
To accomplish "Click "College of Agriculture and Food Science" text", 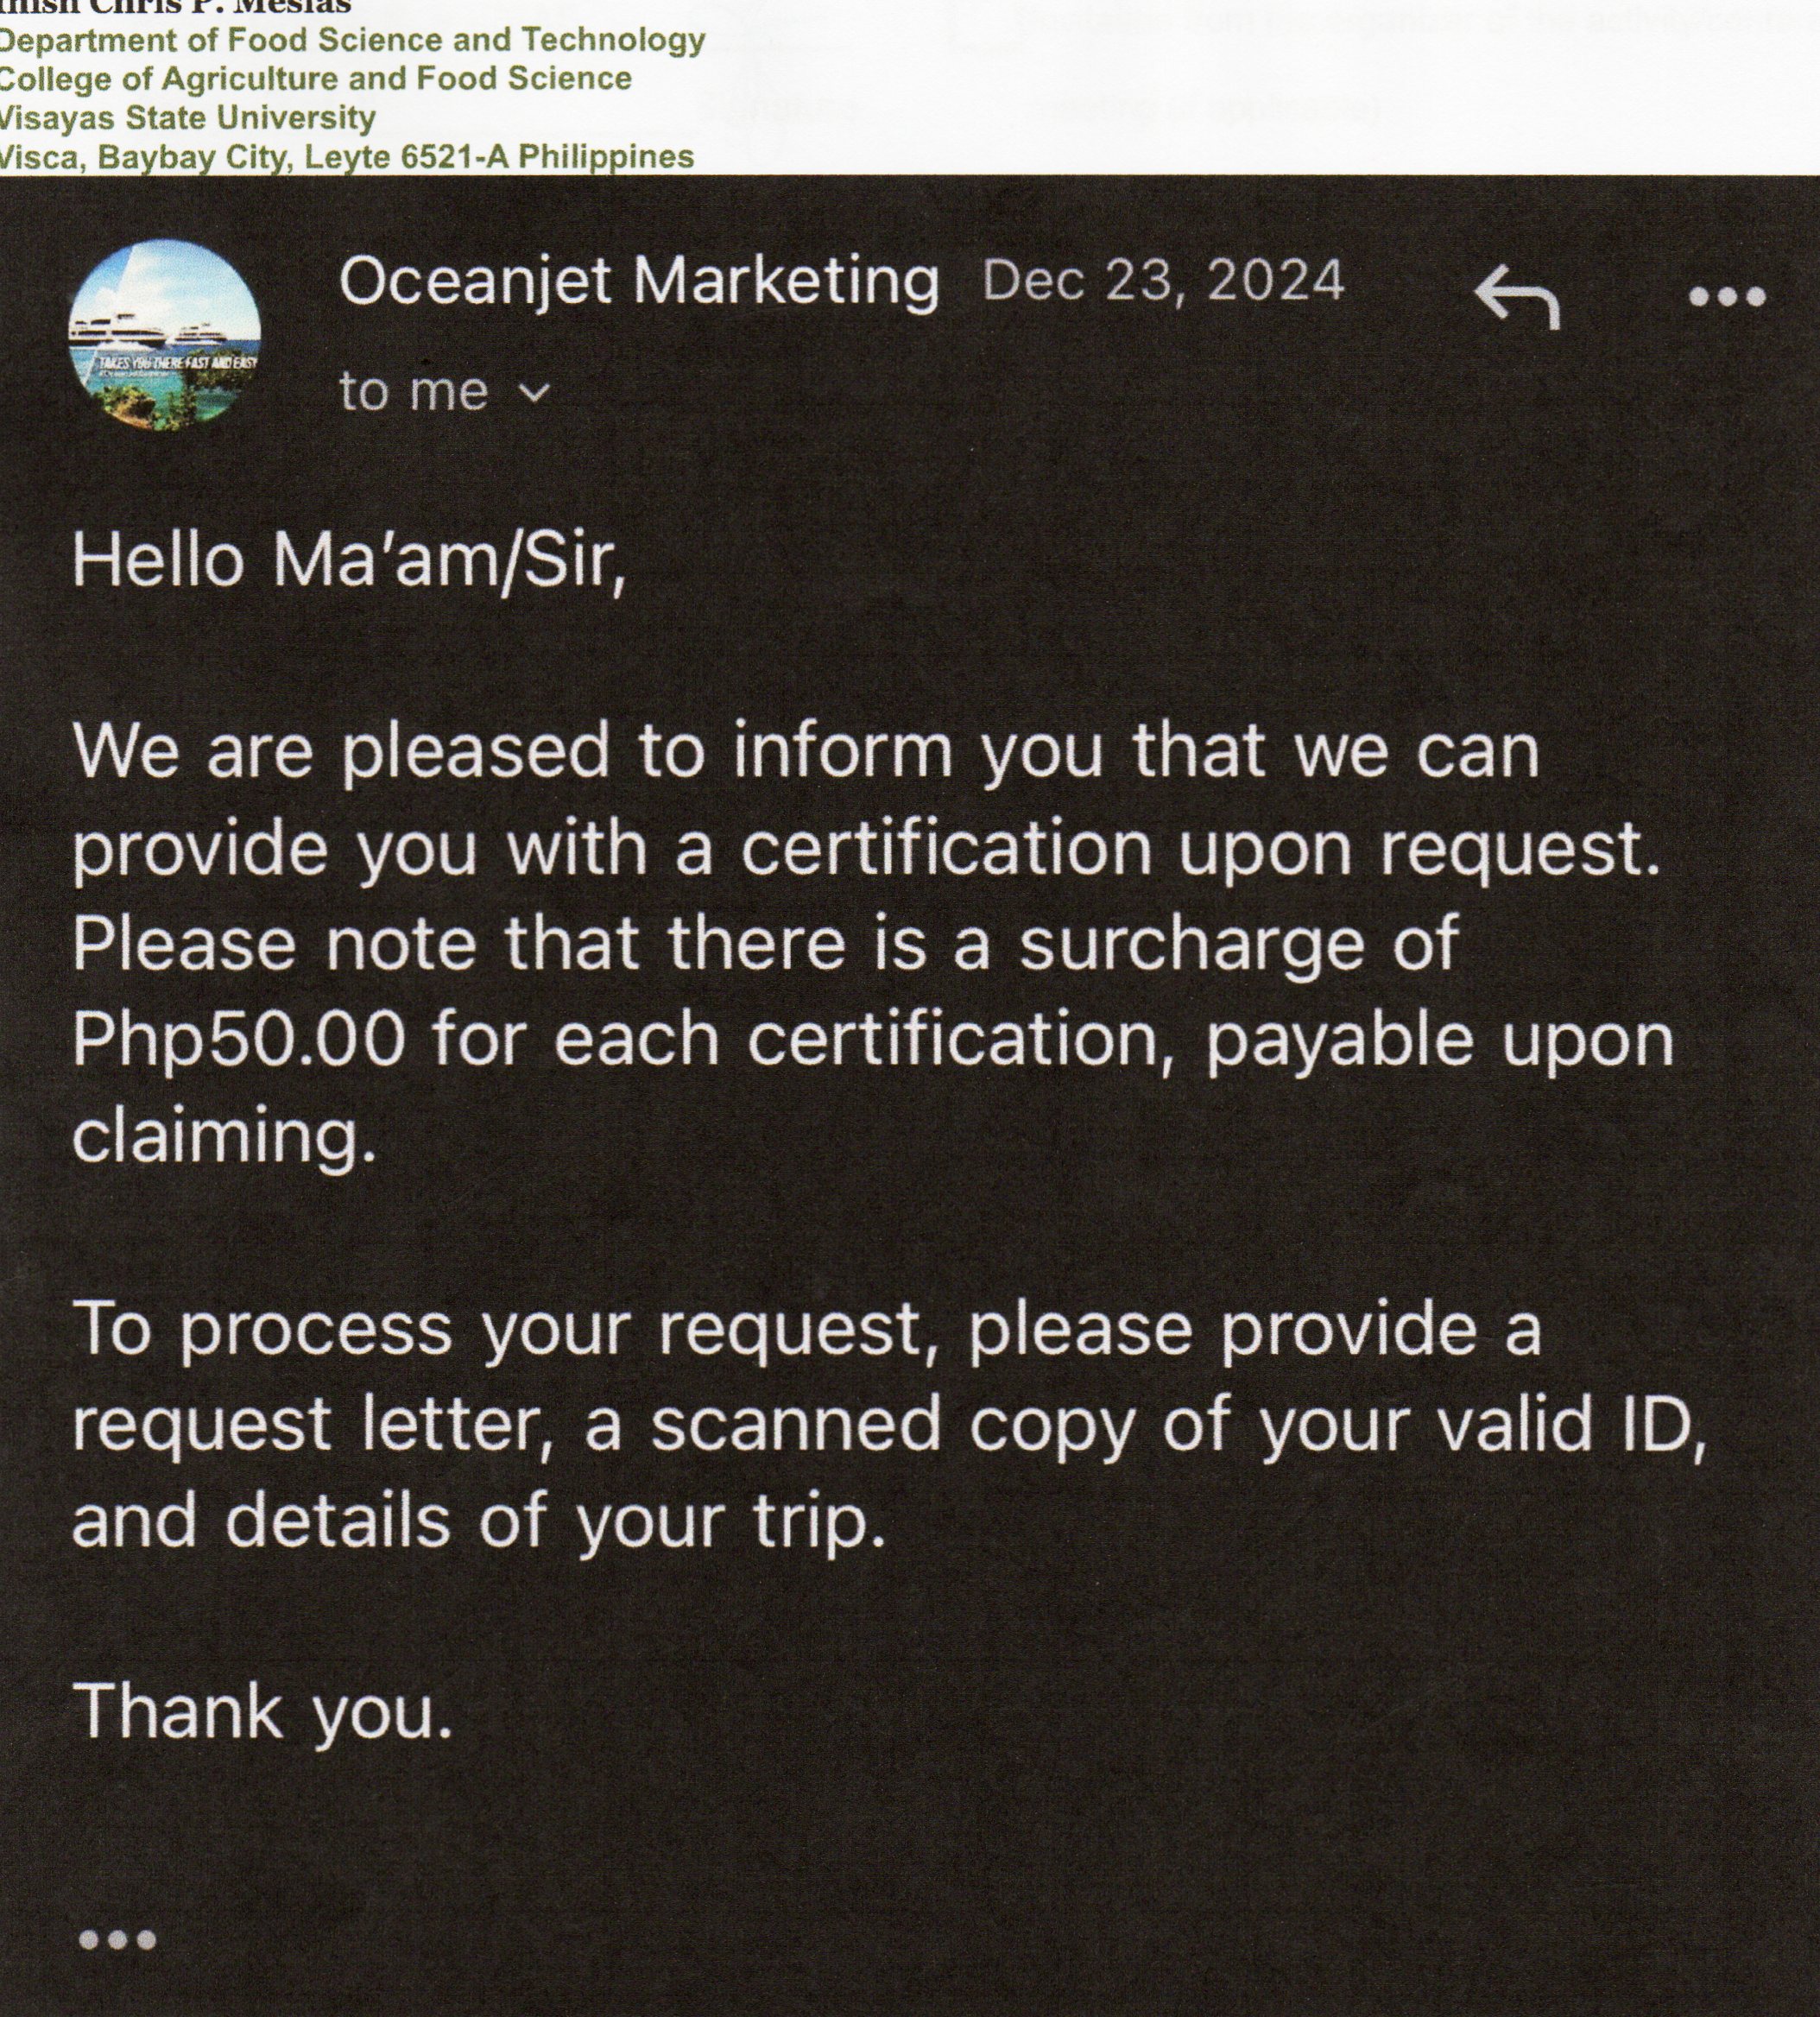I will click(x=315, y=79).
